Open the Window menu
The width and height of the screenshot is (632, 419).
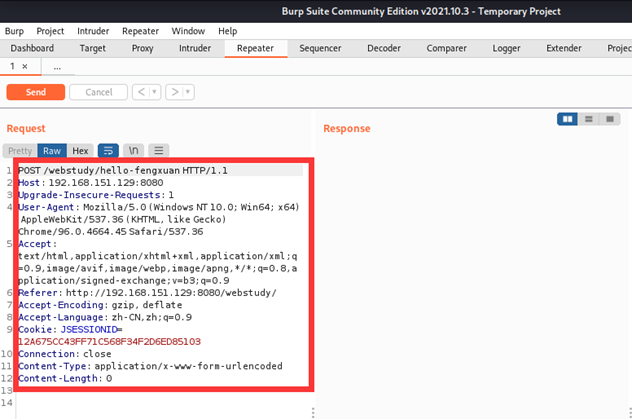click(188, 31)
